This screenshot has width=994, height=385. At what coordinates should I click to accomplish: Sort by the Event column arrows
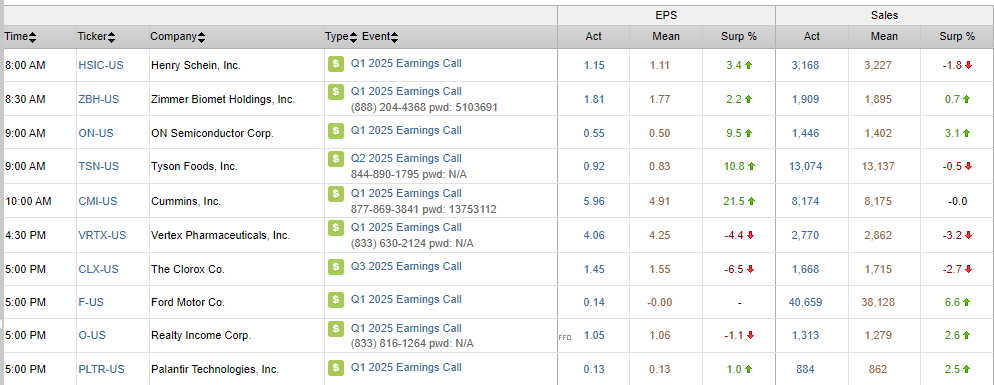pyautogui.click(x=394, y=37)
